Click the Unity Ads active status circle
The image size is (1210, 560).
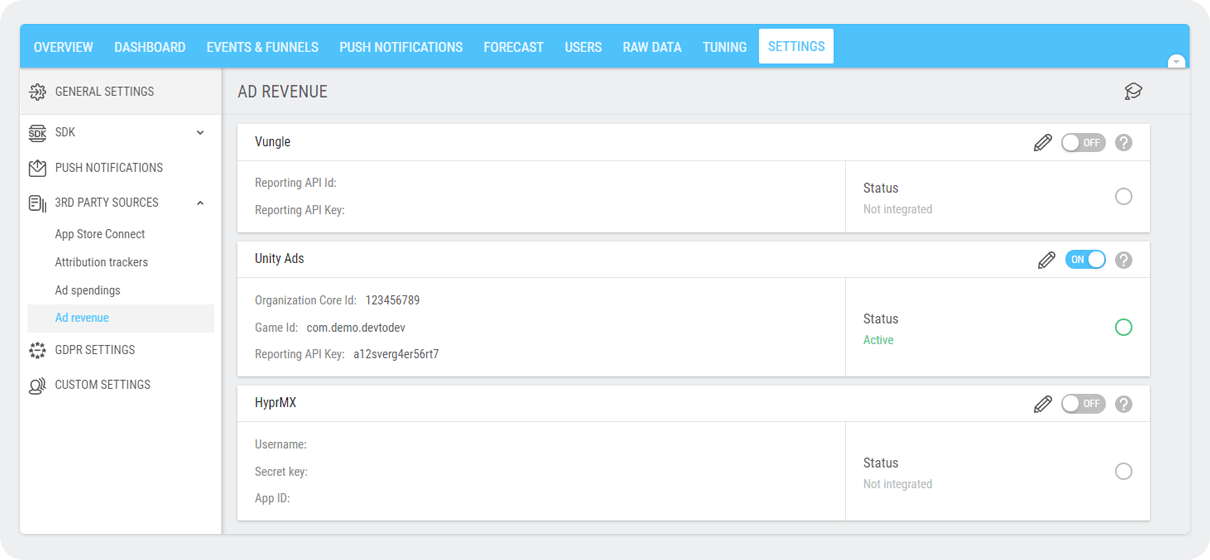(x=1123, y=327)
